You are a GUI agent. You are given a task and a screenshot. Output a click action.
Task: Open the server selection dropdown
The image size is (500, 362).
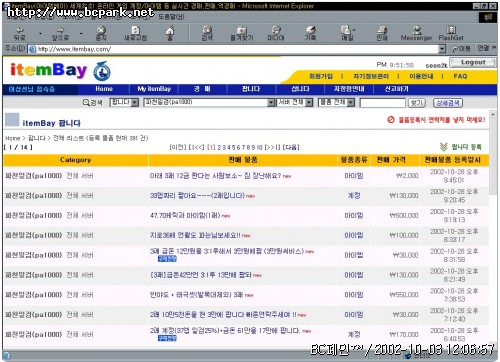click(295, 102)
